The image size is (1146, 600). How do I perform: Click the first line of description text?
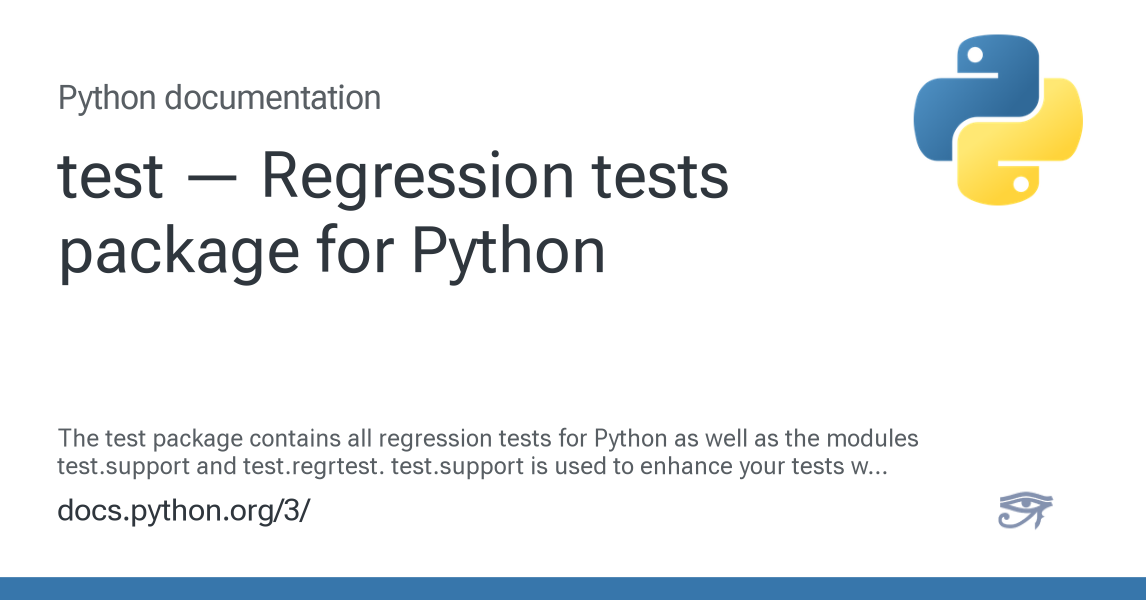488,438
